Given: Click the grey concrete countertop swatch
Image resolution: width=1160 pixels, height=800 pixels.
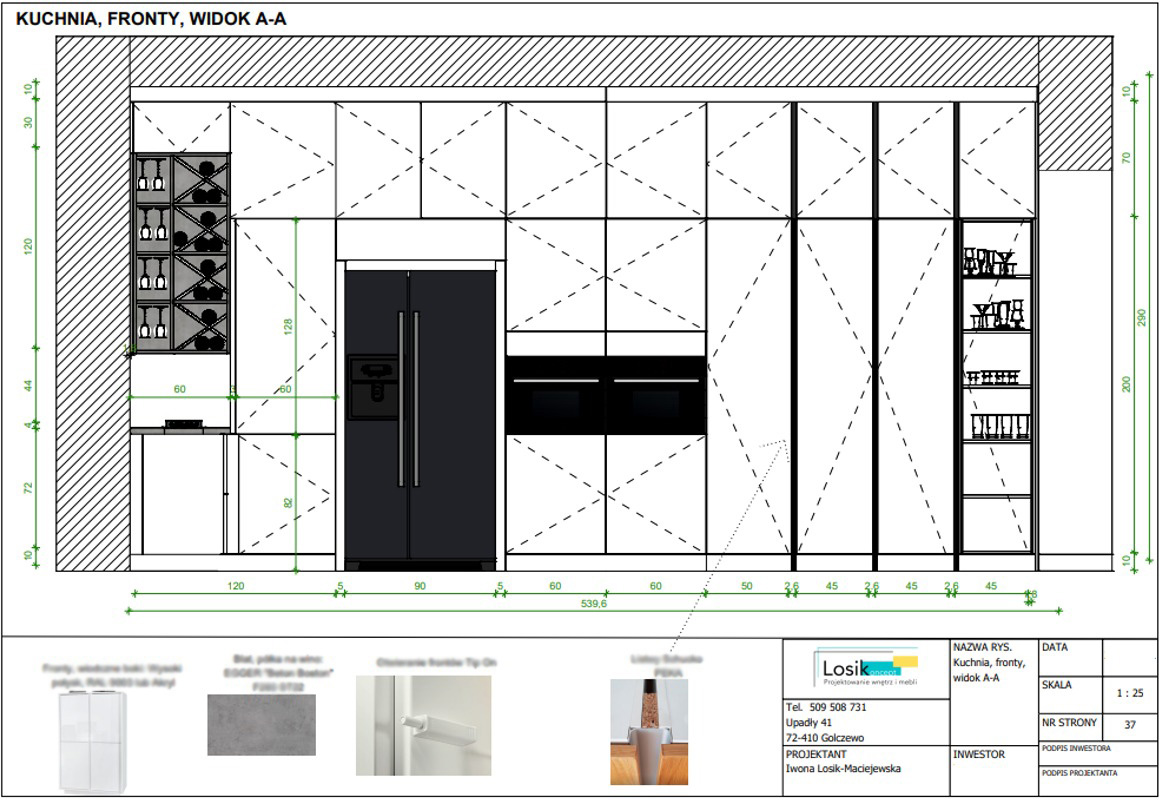Looking at the screenshot, I should coord(261,725).
